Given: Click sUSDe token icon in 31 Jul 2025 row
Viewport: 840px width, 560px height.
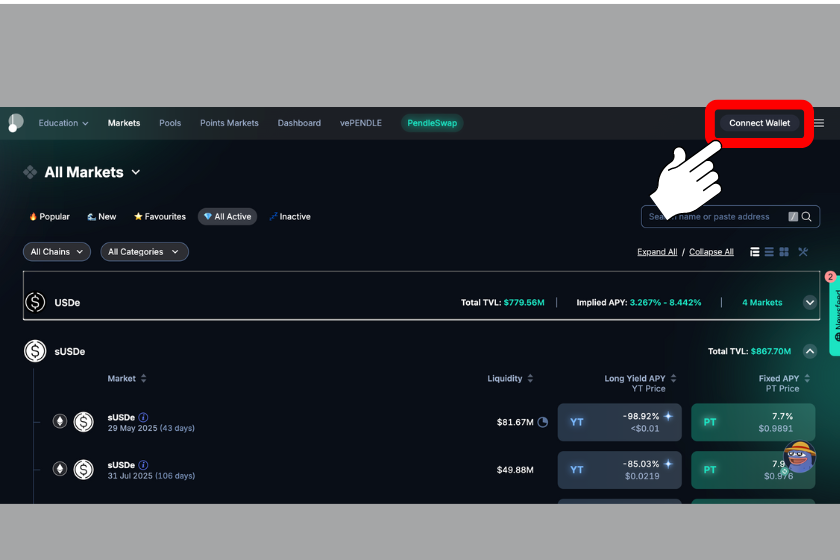Looking at the screenshot, I should pyautogui.click(x=84, y=469).
